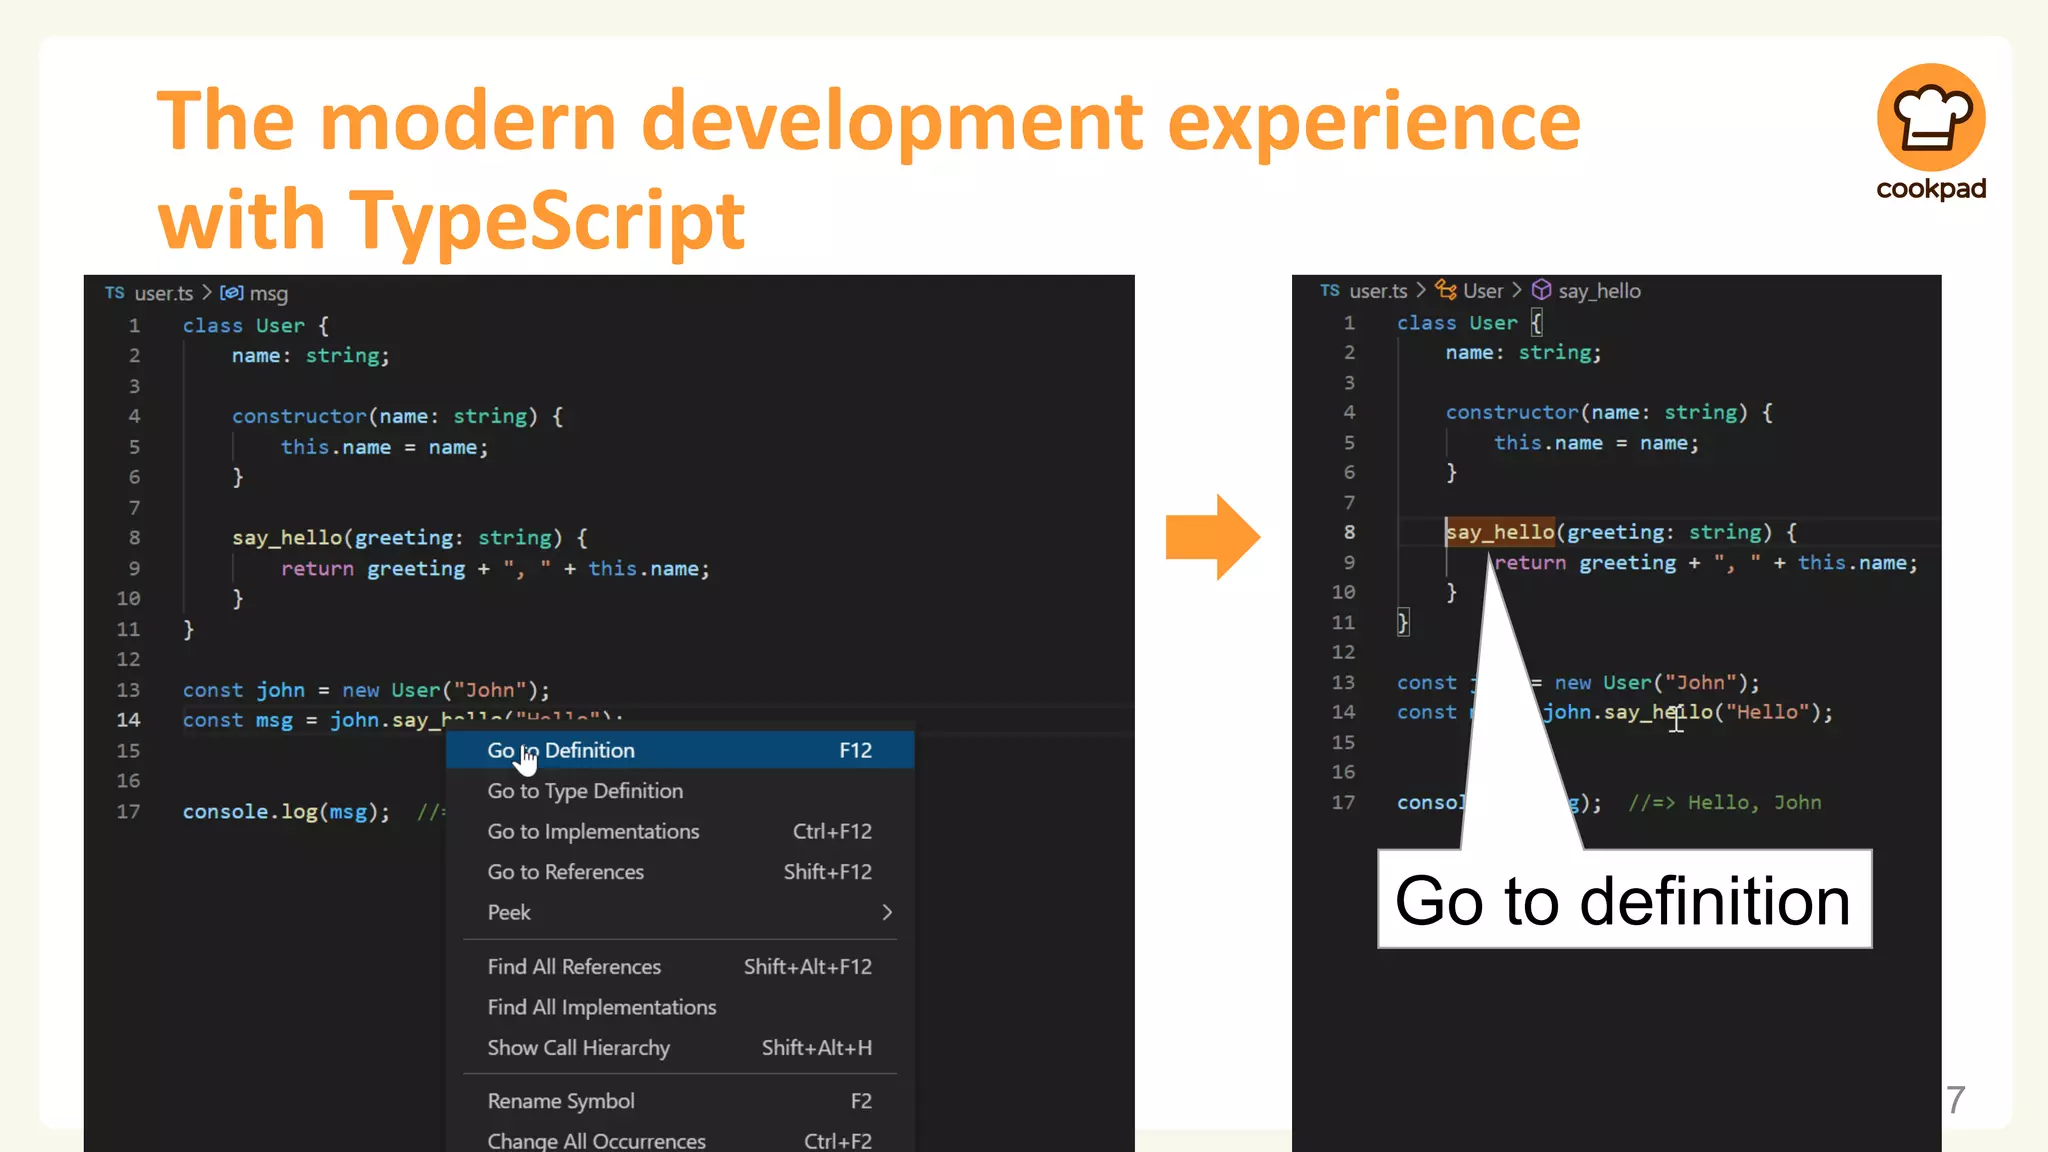2048x1152 pixels.
Task: Select Go to Implementations menu entry
Action: pos(680,831)
